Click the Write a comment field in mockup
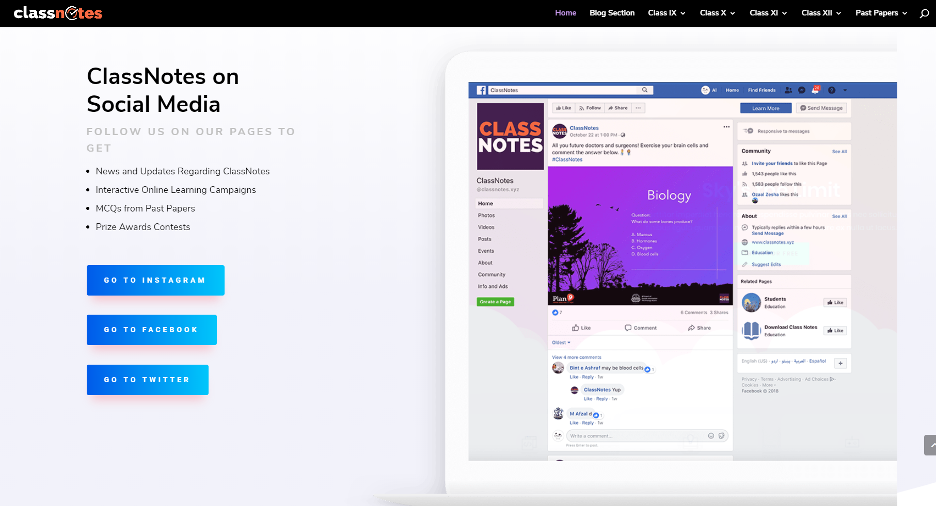The height and width of the screenshot is (506, 936). (646, 436)
